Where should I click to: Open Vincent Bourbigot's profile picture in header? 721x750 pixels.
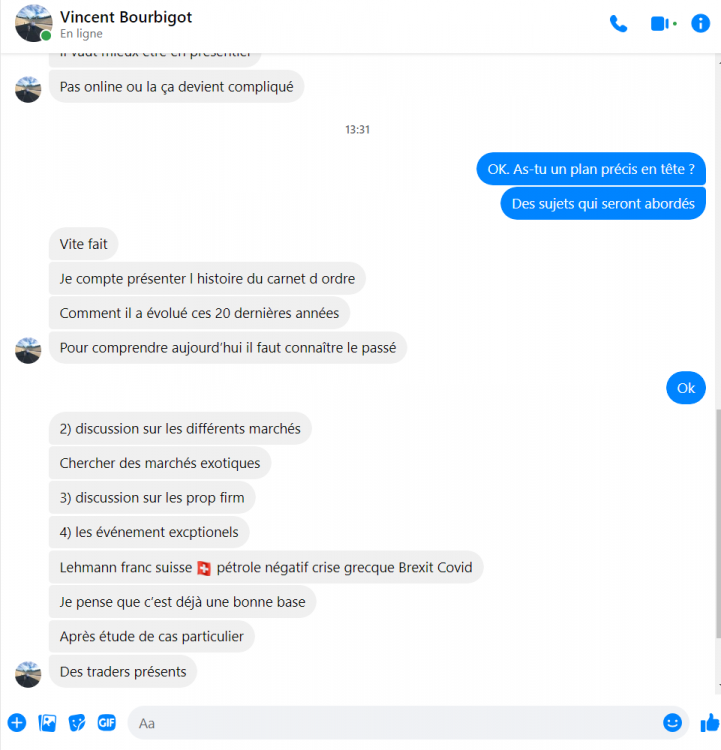click(x=33, y=23)
